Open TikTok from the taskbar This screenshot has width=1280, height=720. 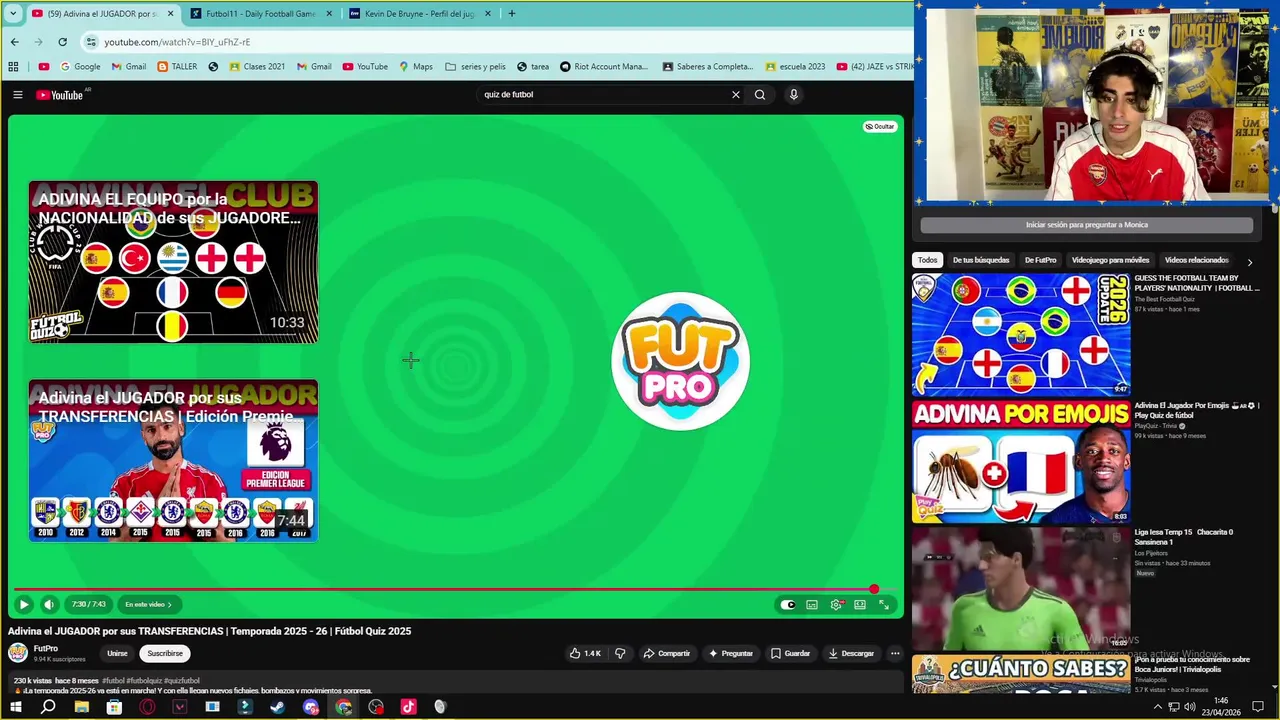[408, 707]
